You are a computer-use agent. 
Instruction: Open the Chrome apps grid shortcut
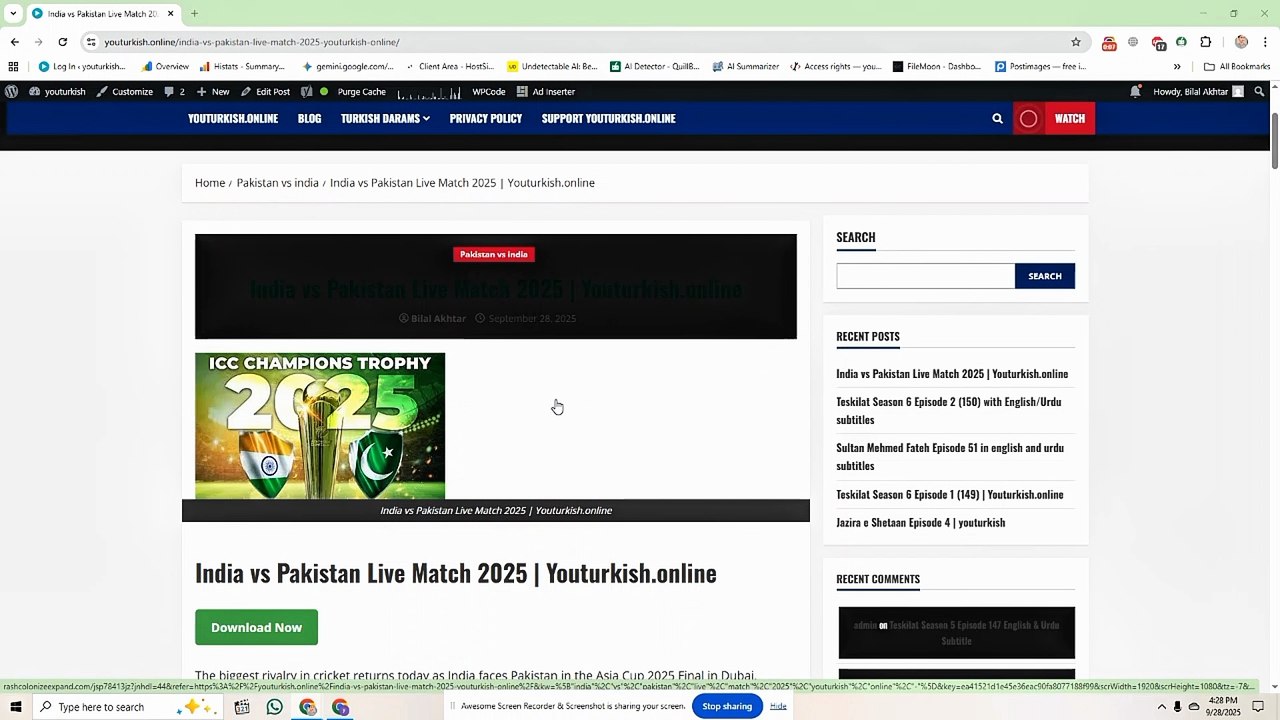click(13, 67)
